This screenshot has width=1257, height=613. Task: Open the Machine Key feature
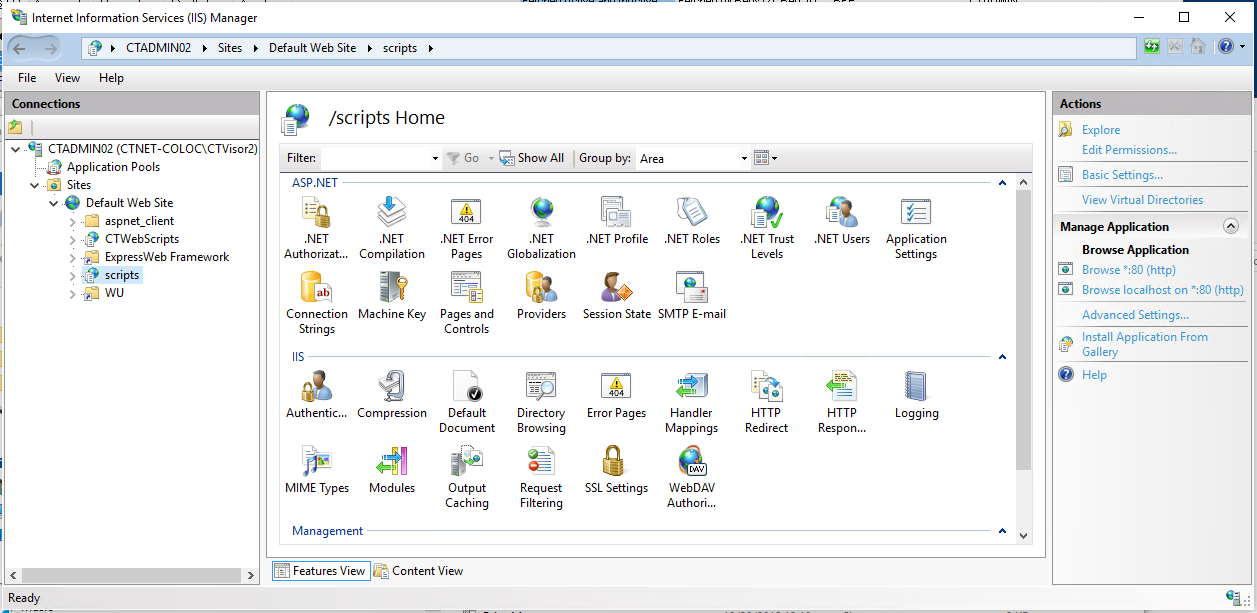tap(391, 295)
